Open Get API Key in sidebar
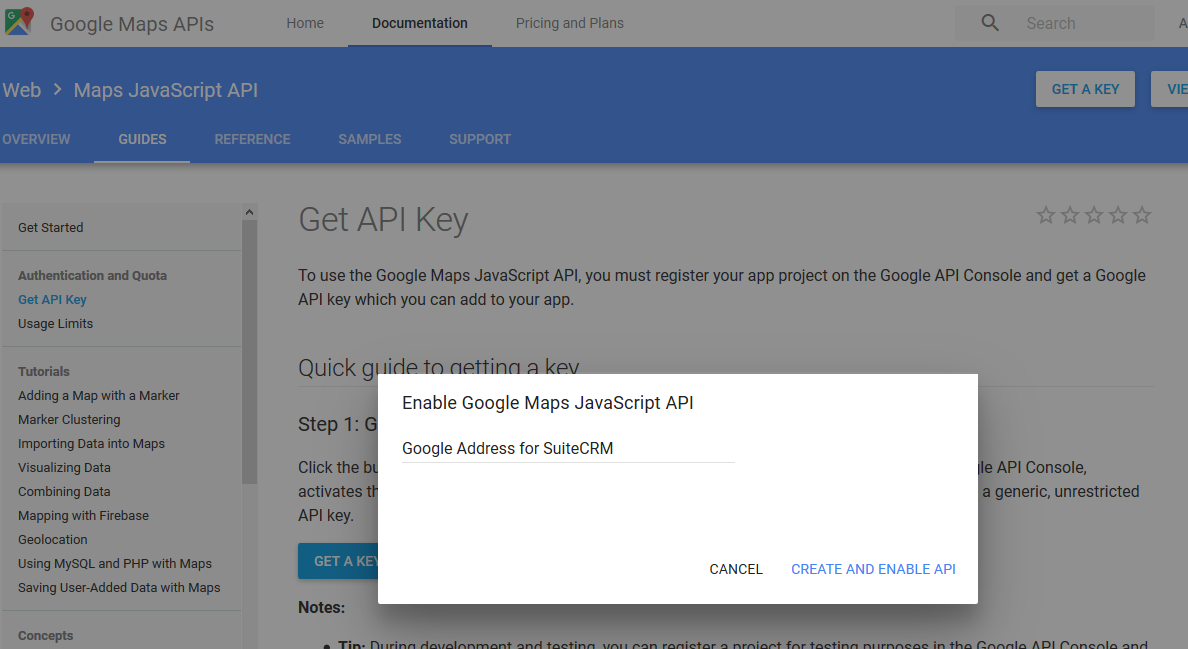The width and height of the screenshot is (1188, 649). click(52, 299)
